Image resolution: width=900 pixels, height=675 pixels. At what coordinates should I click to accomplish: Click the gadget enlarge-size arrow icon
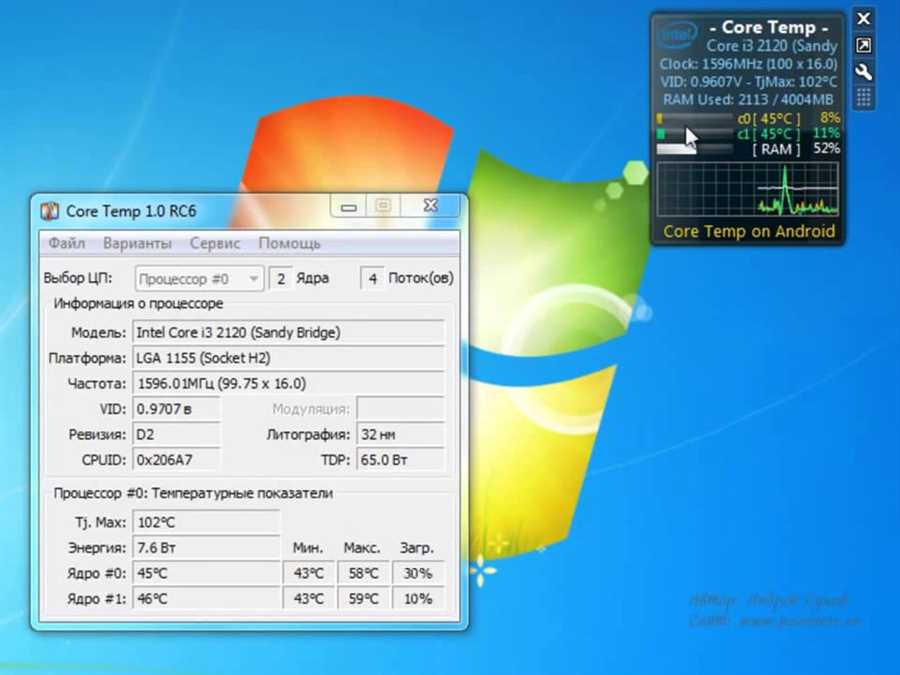click(863, 45)
